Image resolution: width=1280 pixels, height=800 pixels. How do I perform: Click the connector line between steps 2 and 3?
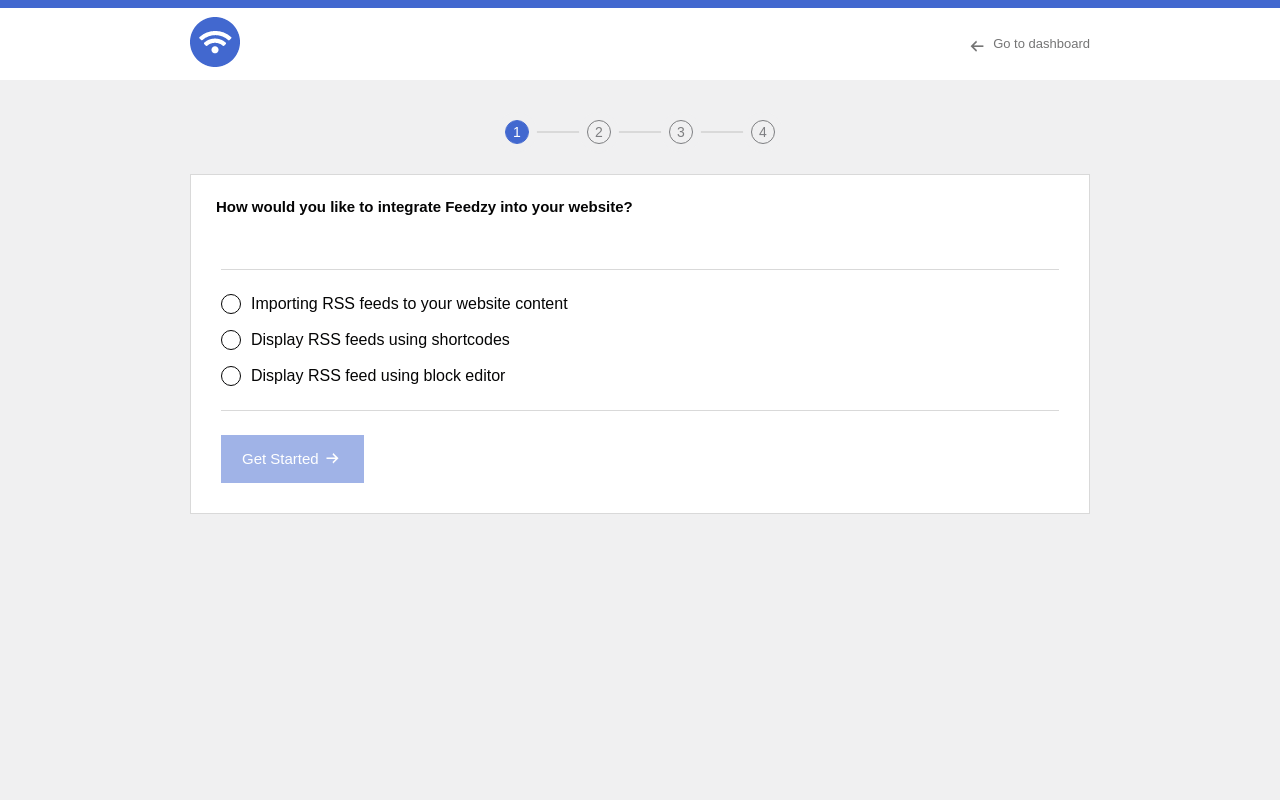tap(640, 132)
